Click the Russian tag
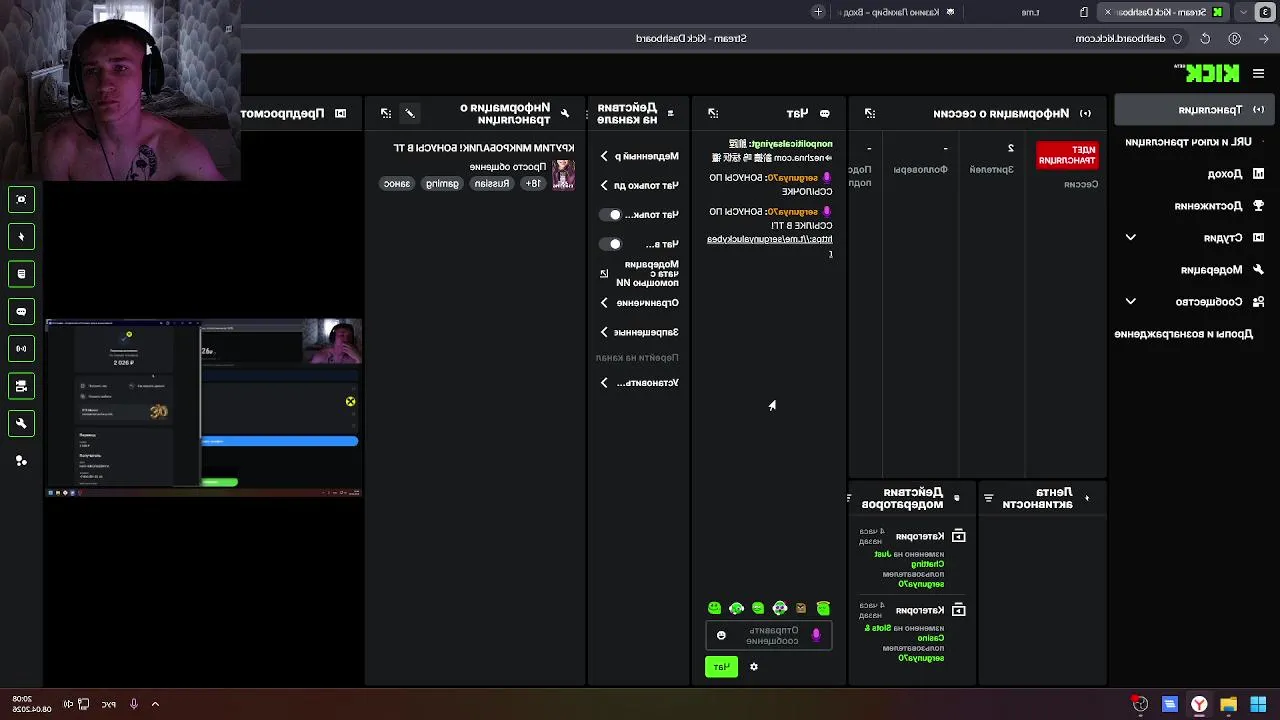This screenshot has height=720, width=1280. [x=491, y=184]
